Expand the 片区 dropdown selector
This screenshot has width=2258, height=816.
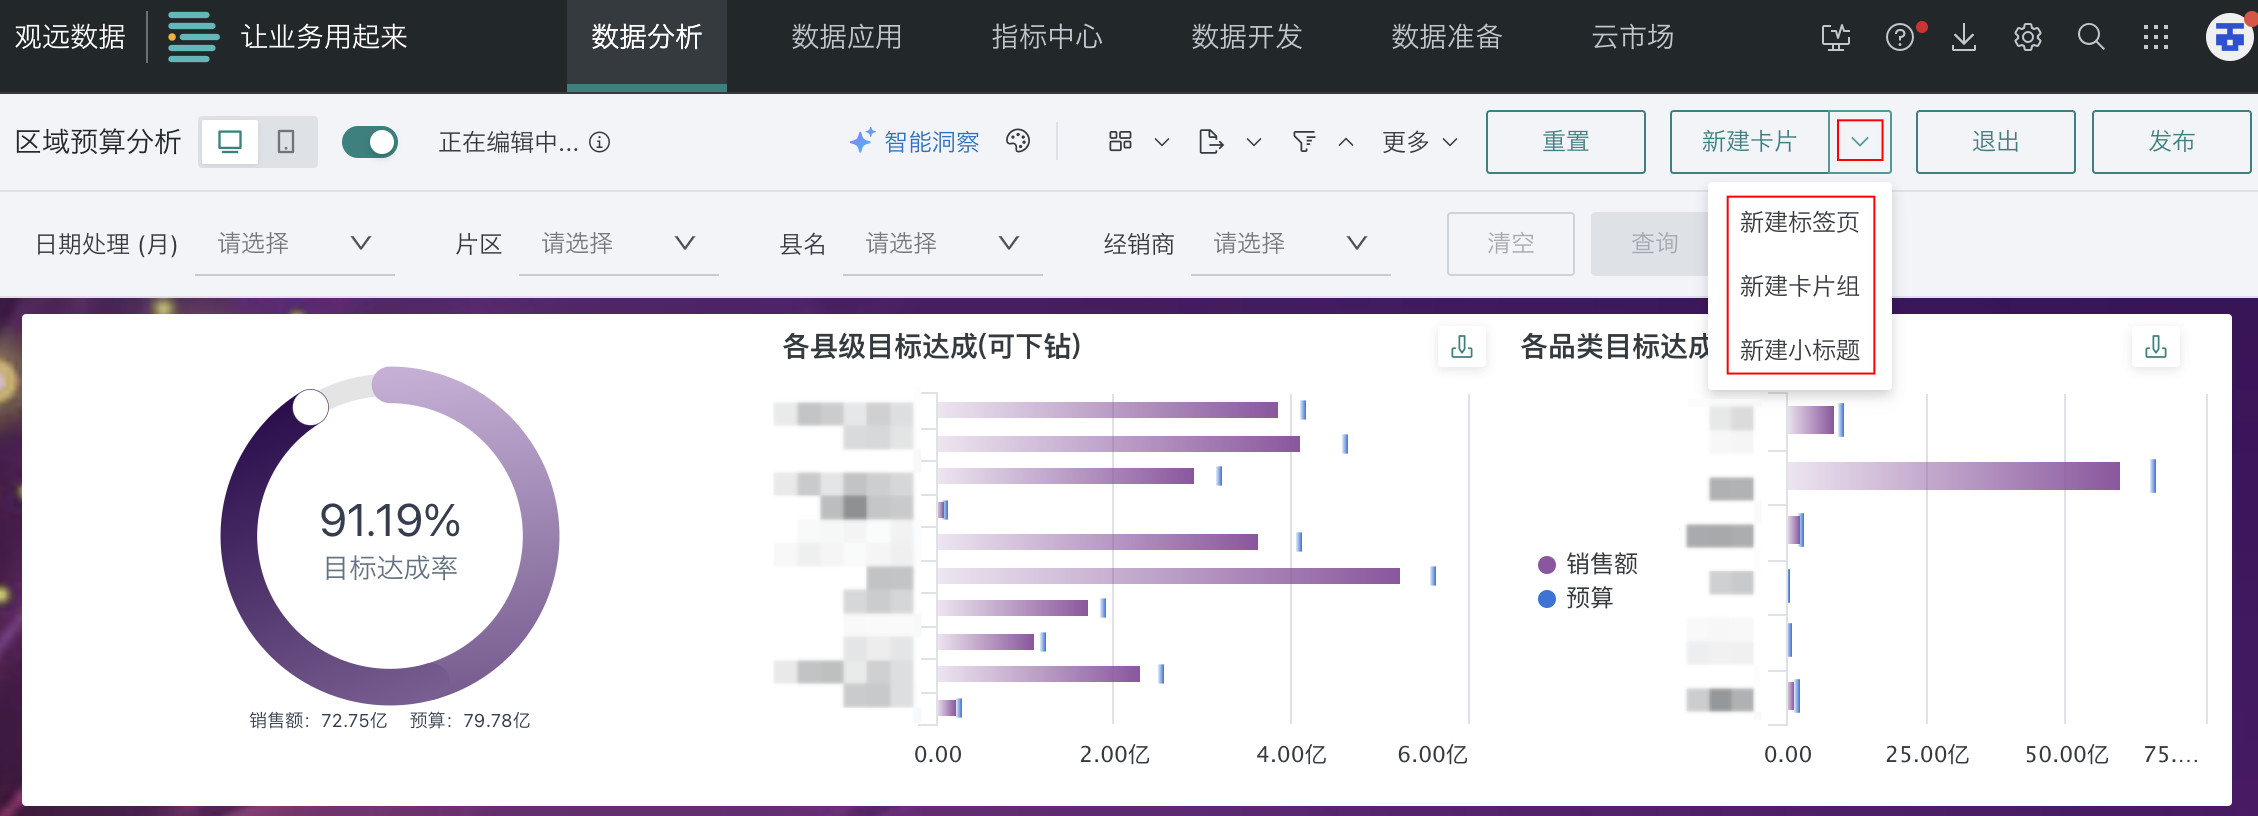[618, 243]
